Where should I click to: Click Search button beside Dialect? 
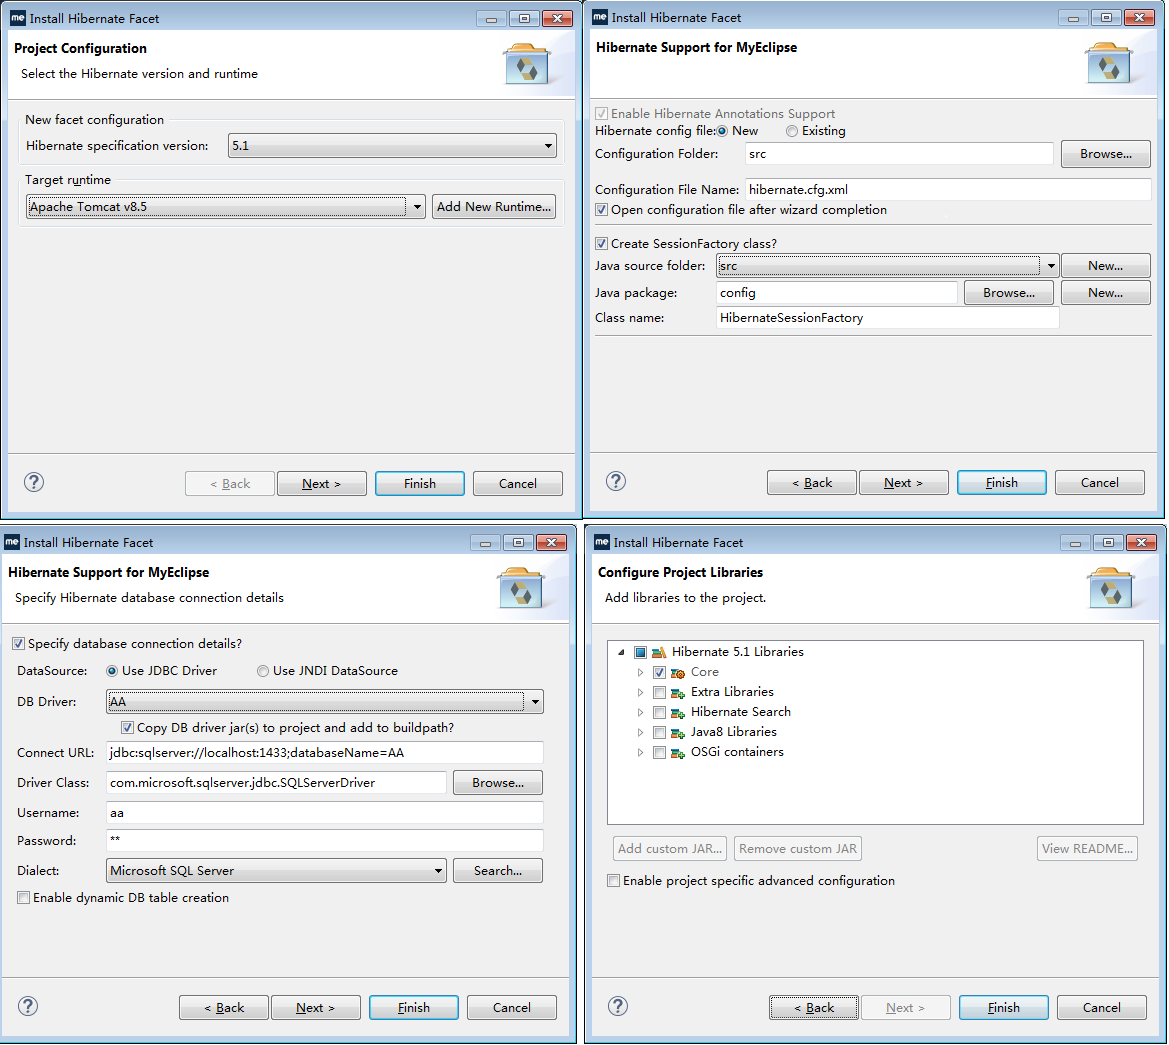[x=497, y=871]
